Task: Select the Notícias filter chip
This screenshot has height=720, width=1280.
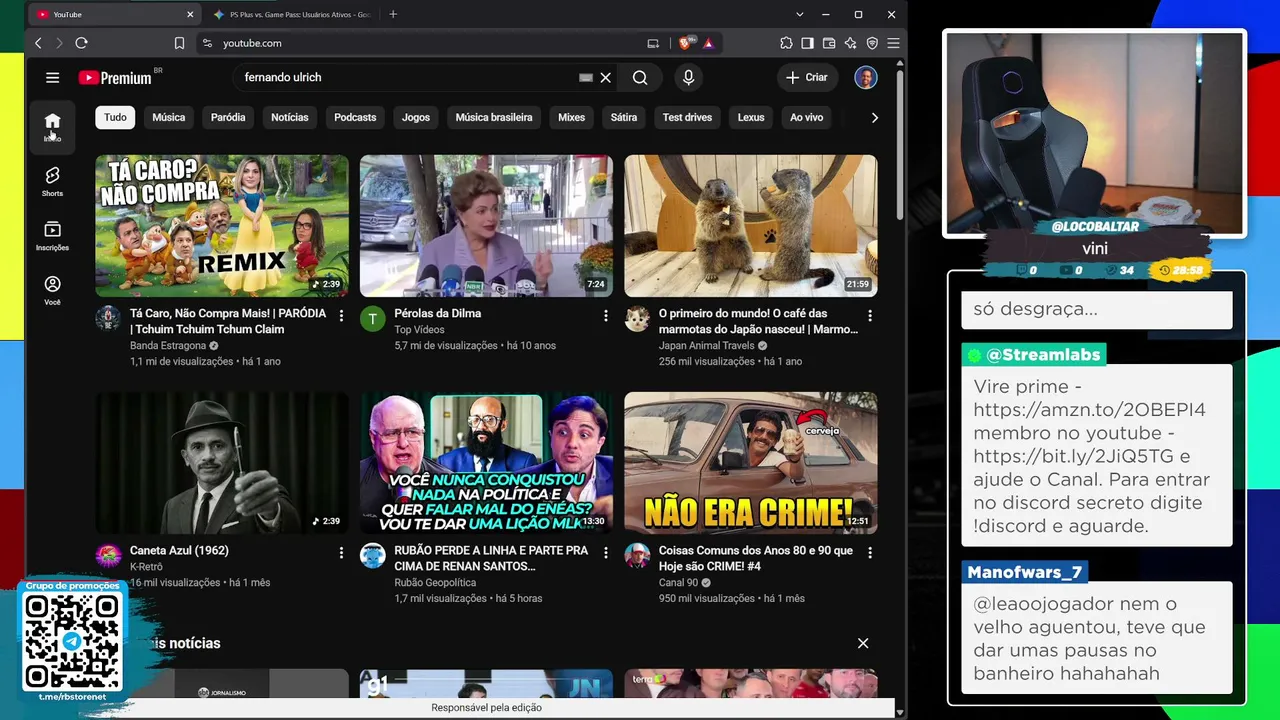Action: [290, 118]
